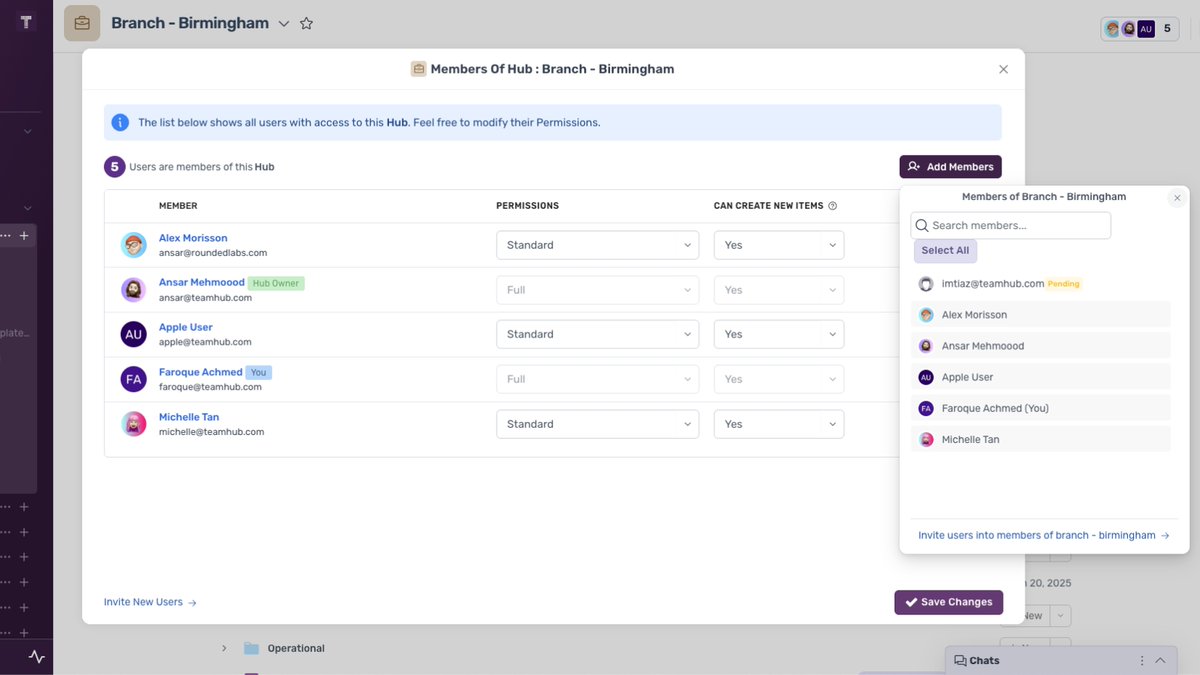Focus the Search members input field
This screenshot has height=675, width=1200.
1011,225
